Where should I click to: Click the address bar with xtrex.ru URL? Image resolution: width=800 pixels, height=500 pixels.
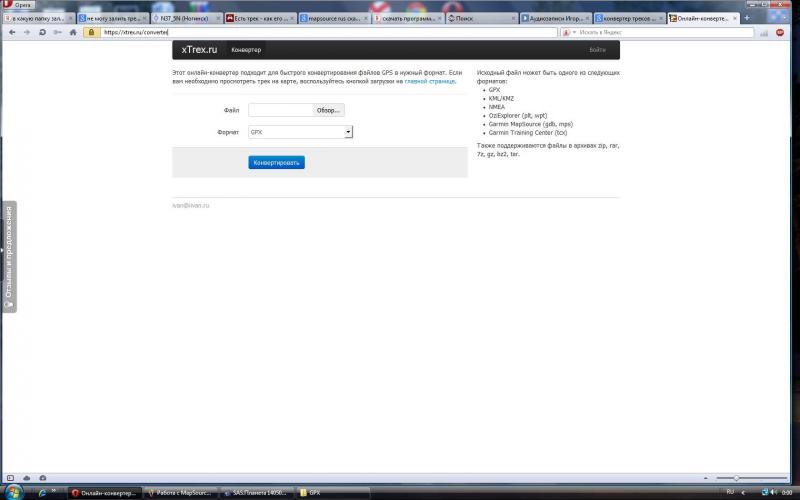tap(329, 32)
